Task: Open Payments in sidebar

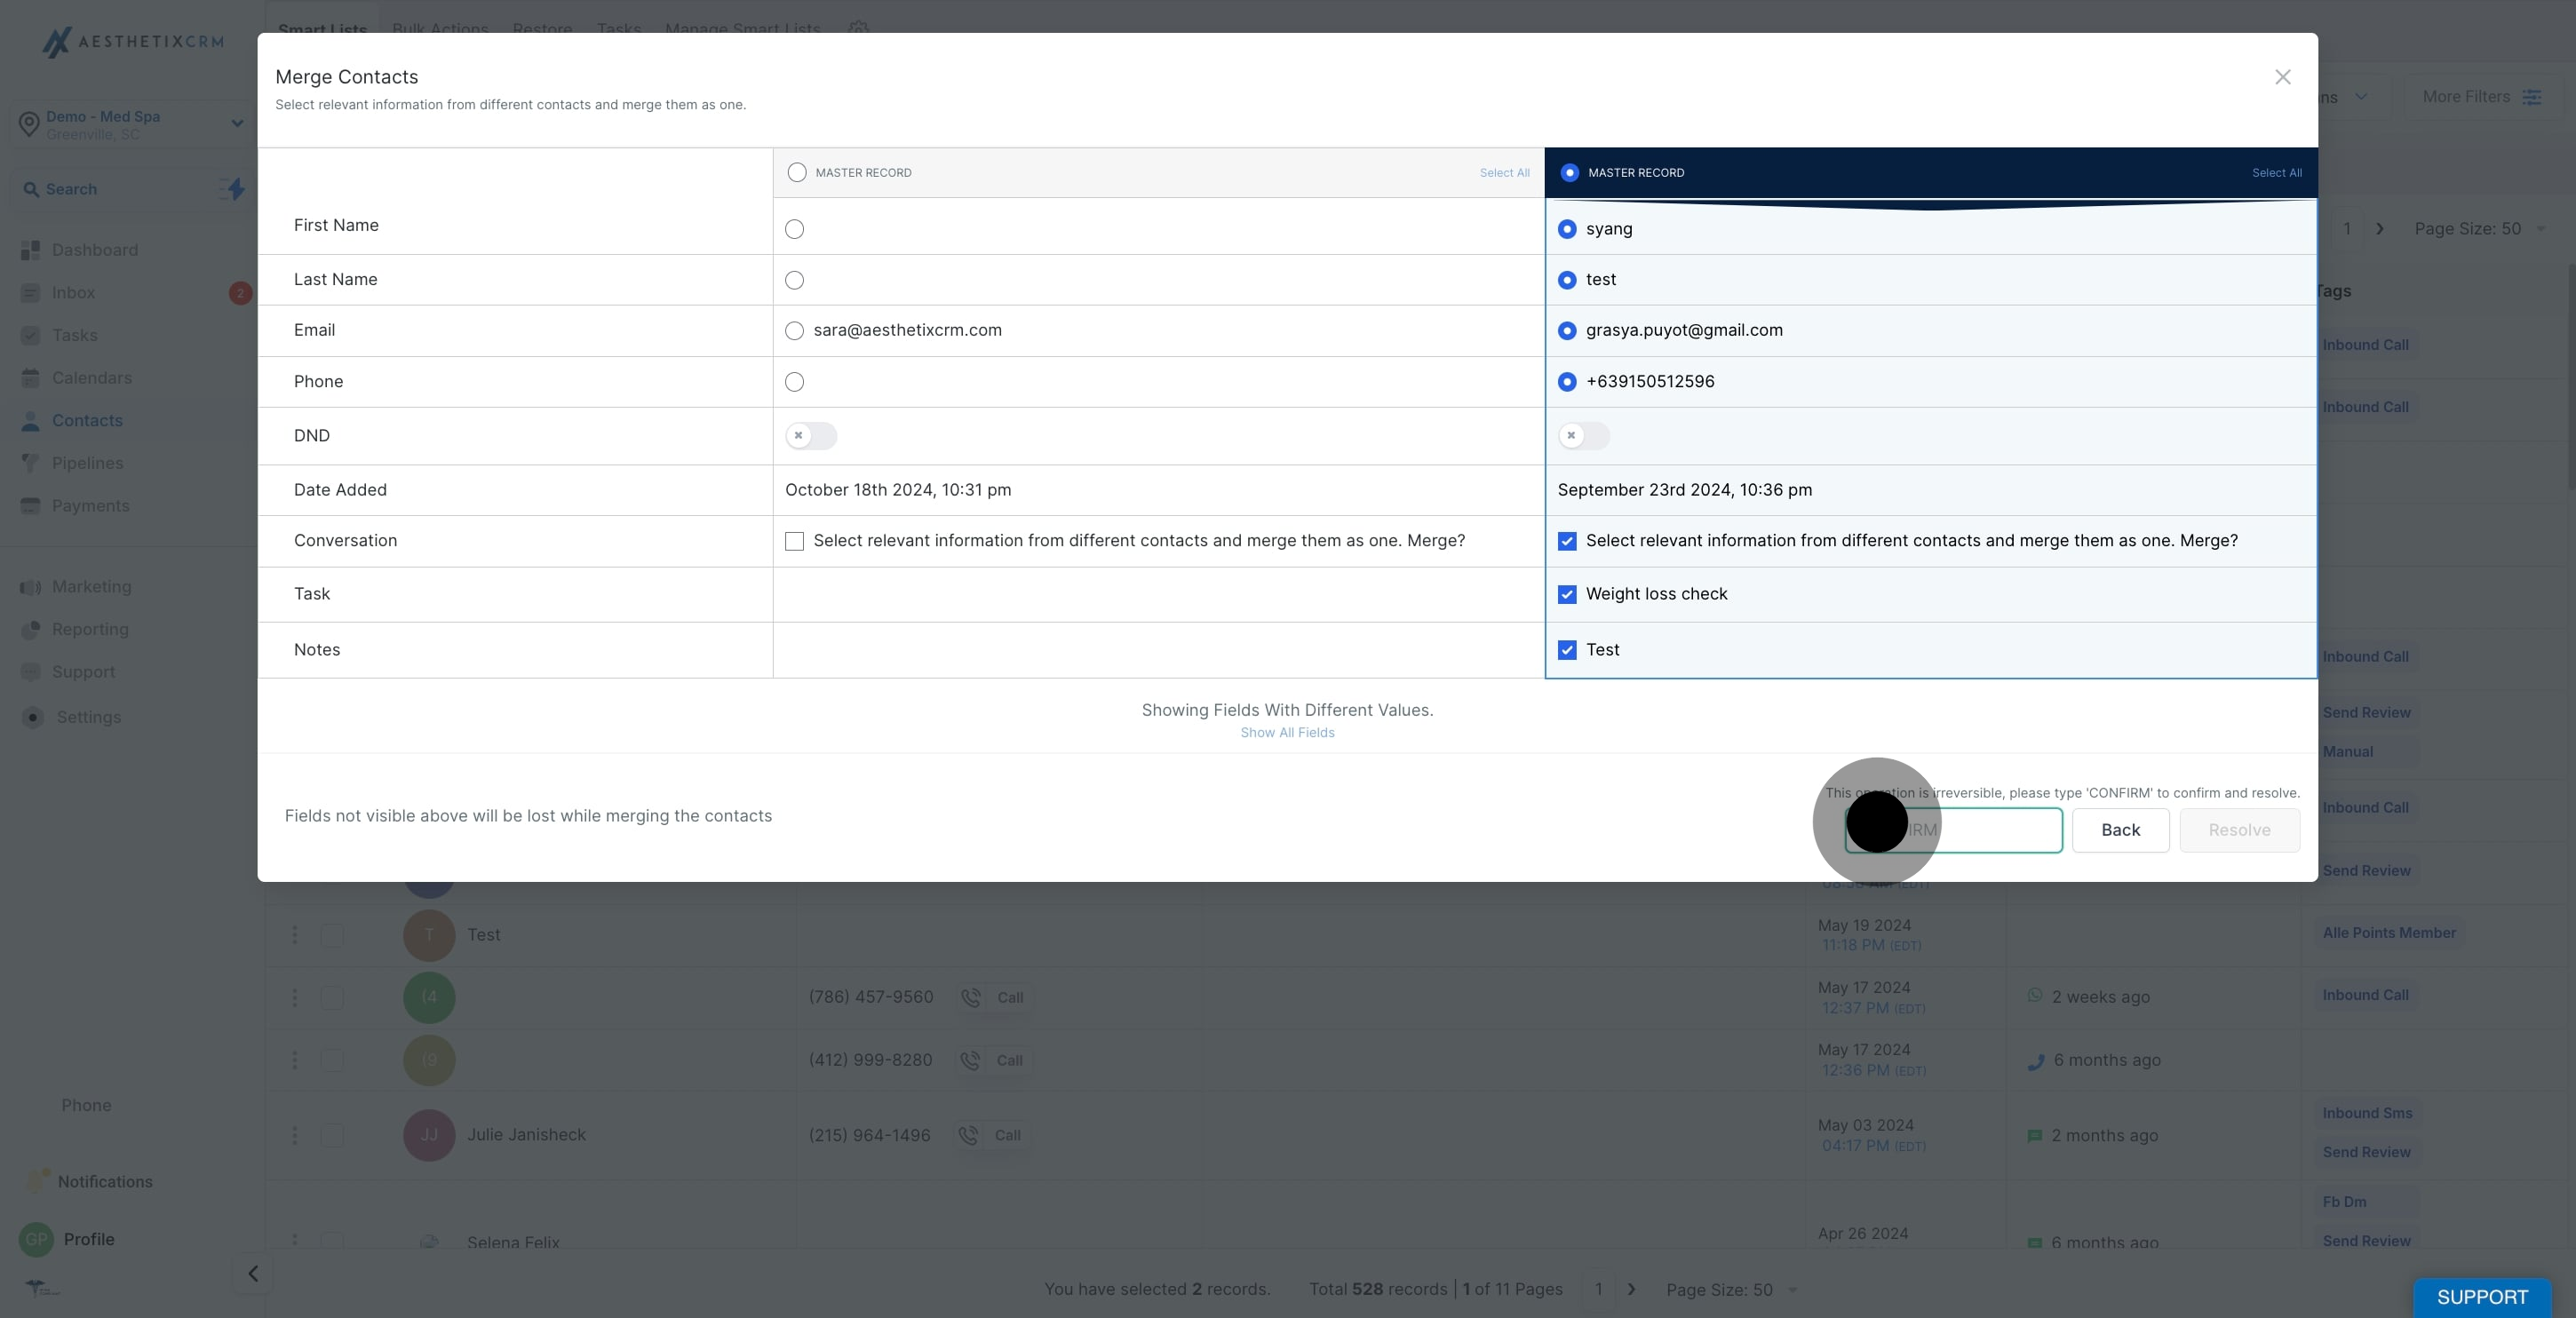Action: (x=91, y=506)
